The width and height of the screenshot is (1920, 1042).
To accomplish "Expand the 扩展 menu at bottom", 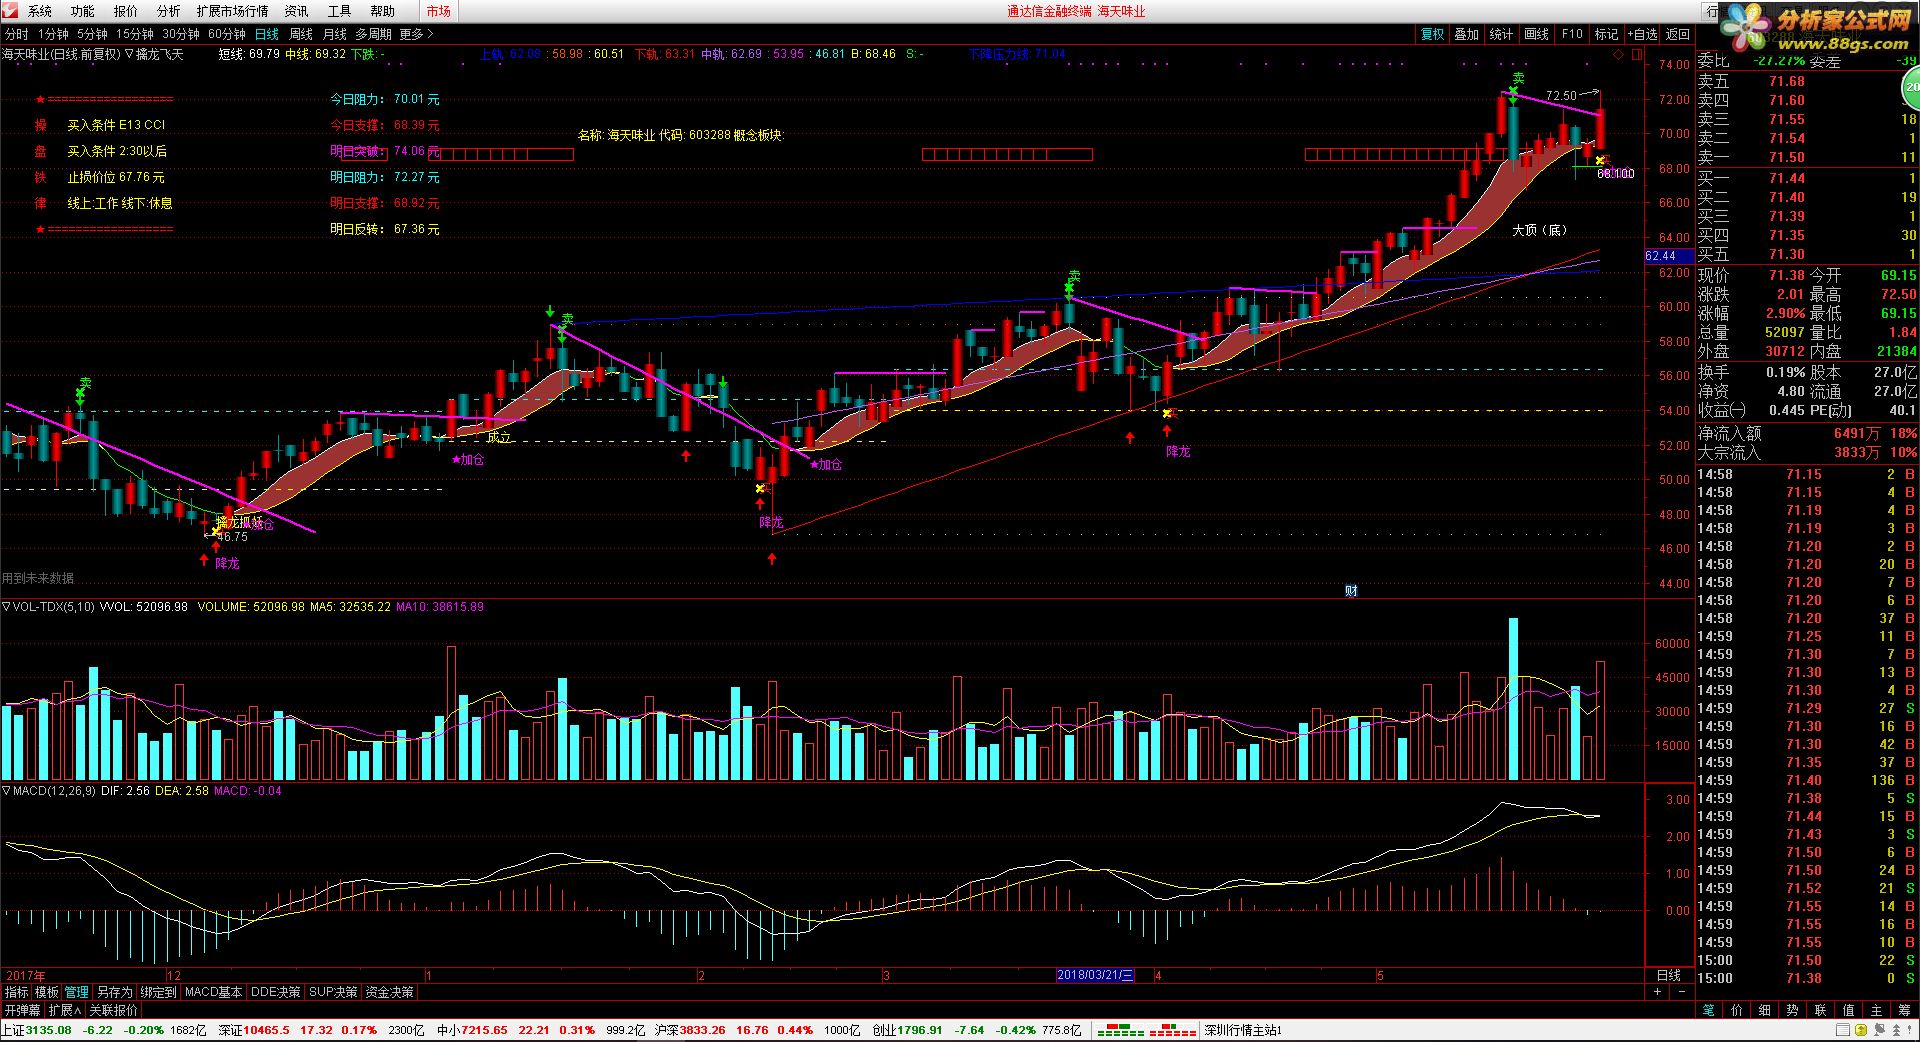I will [x=65, y=1010].
